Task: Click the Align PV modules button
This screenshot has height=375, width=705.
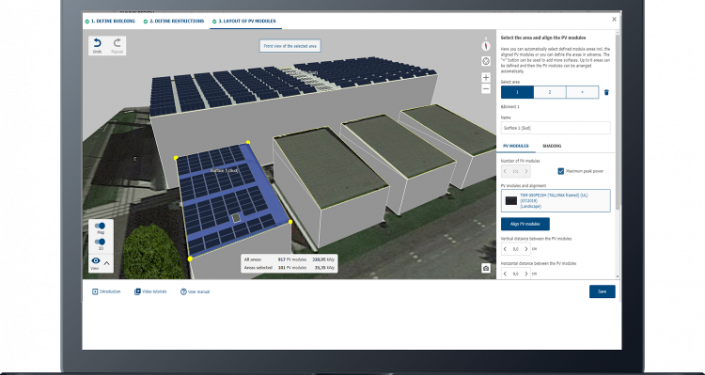Action: point(525,224)
